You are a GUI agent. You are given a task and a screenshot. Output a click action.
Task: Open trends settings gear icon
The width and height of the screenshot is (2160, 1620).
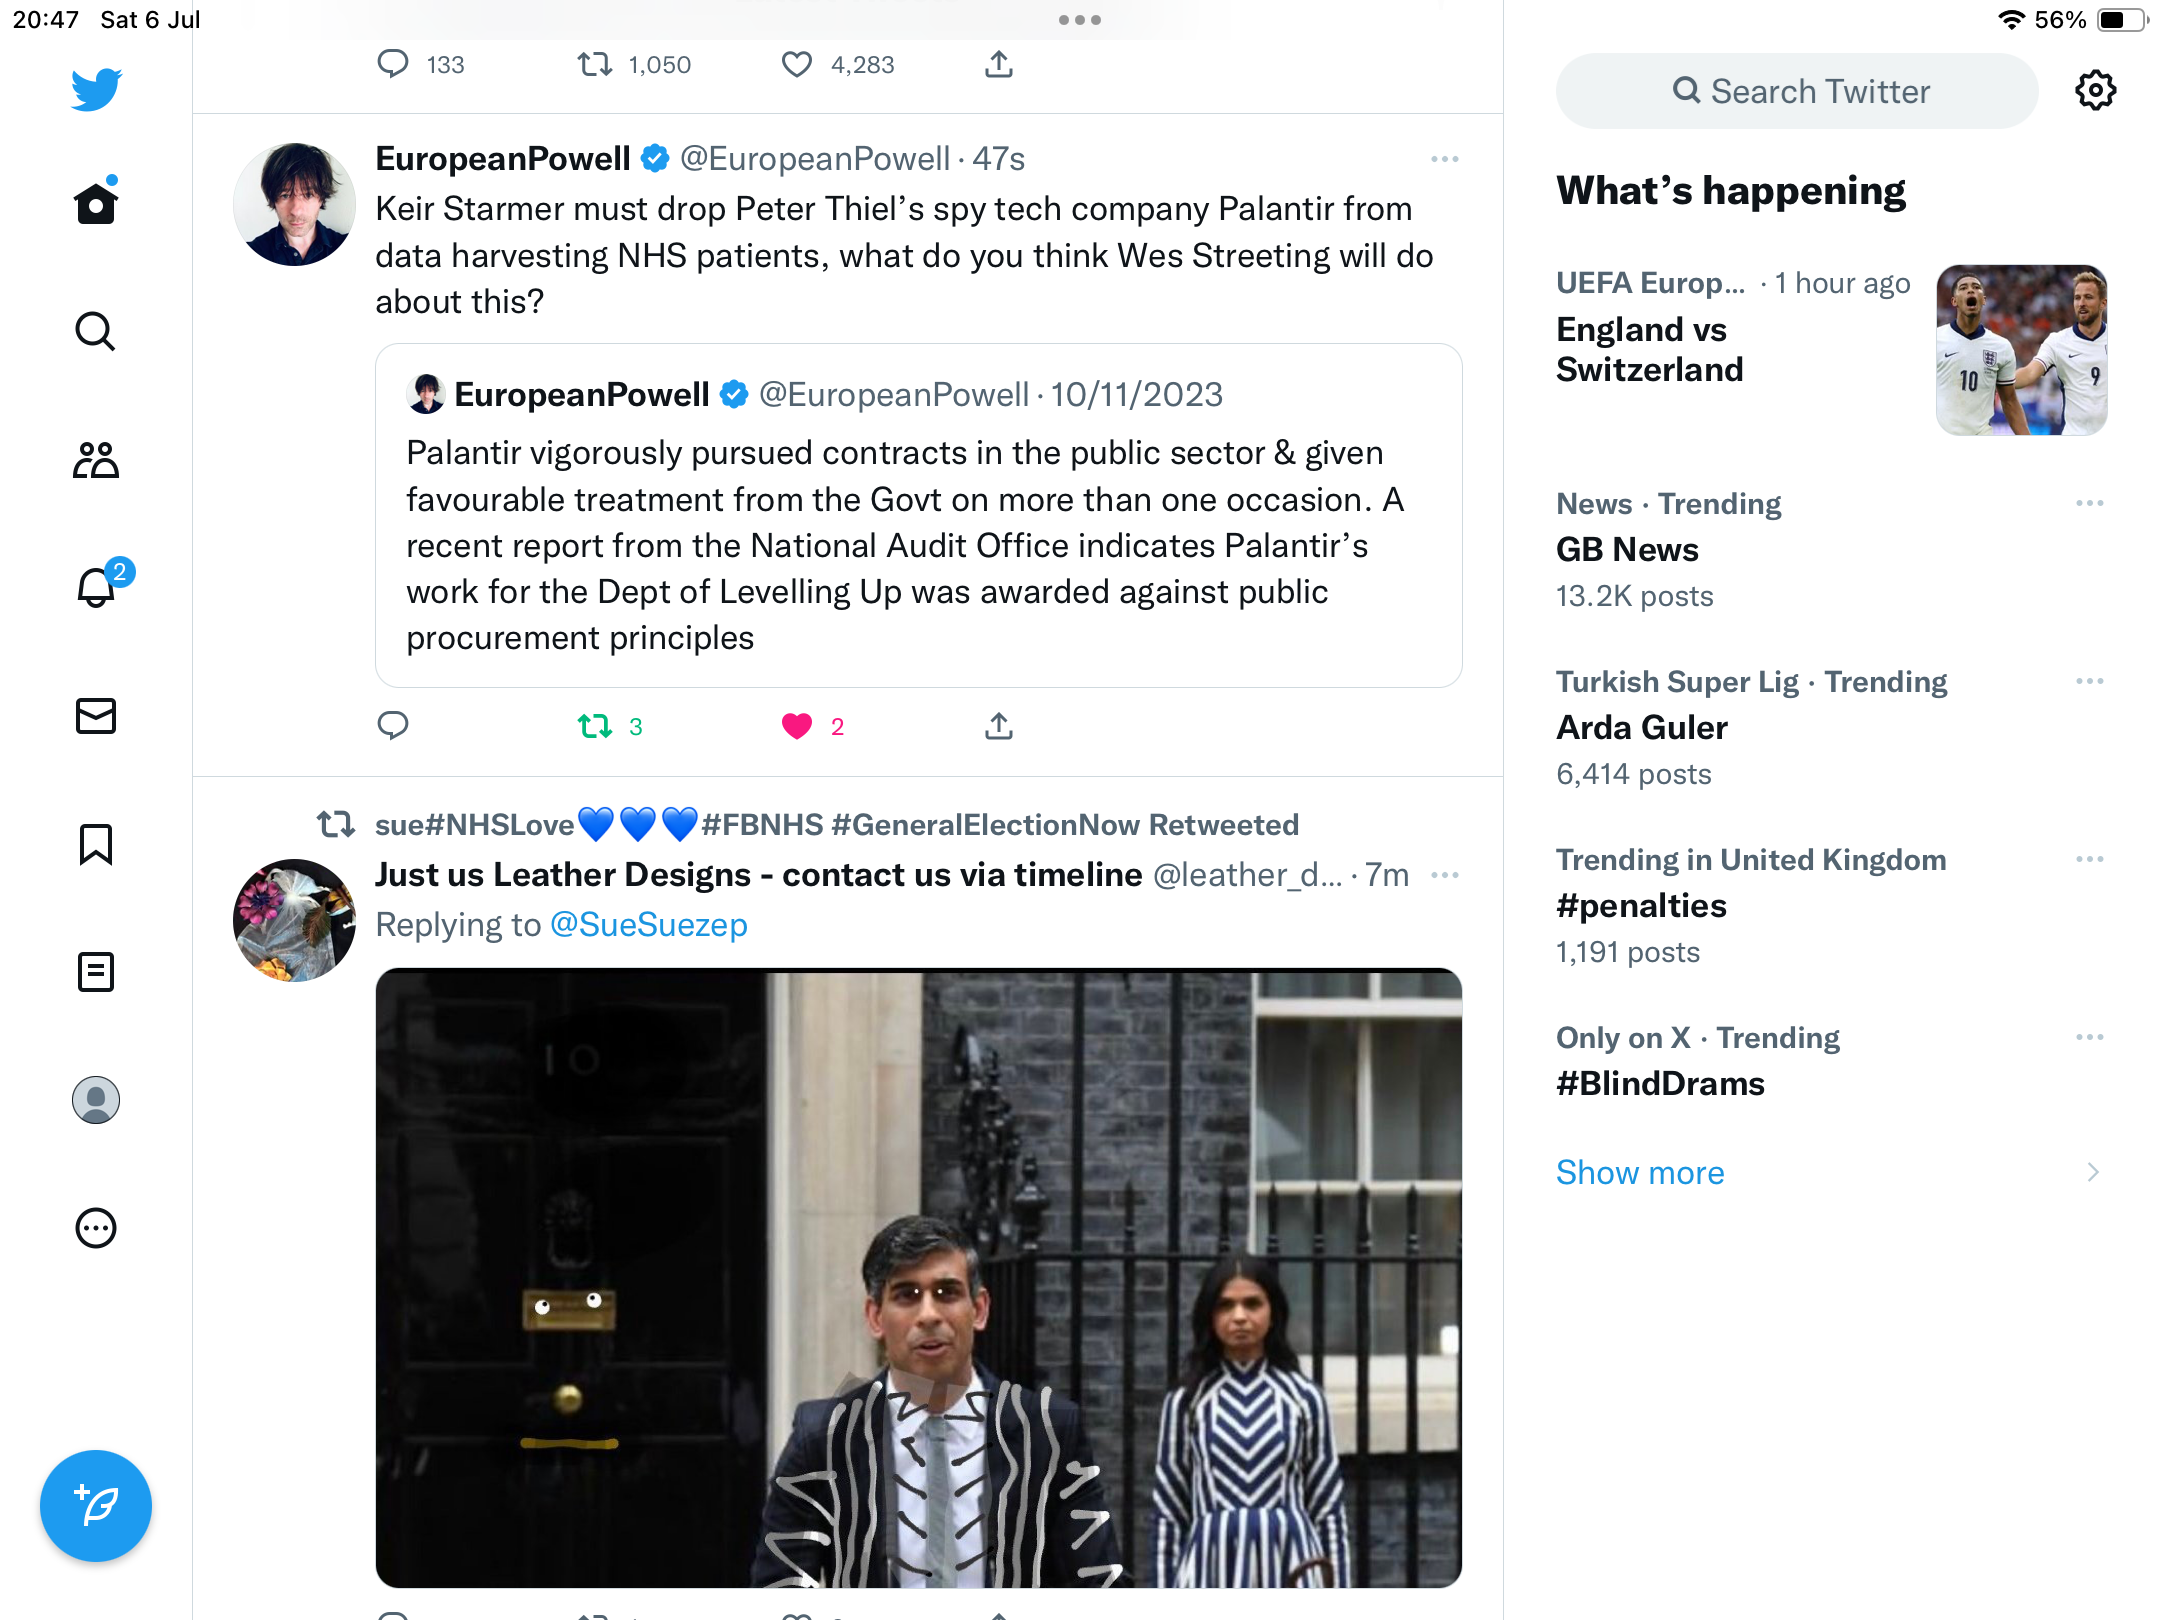coord(2095,91)
